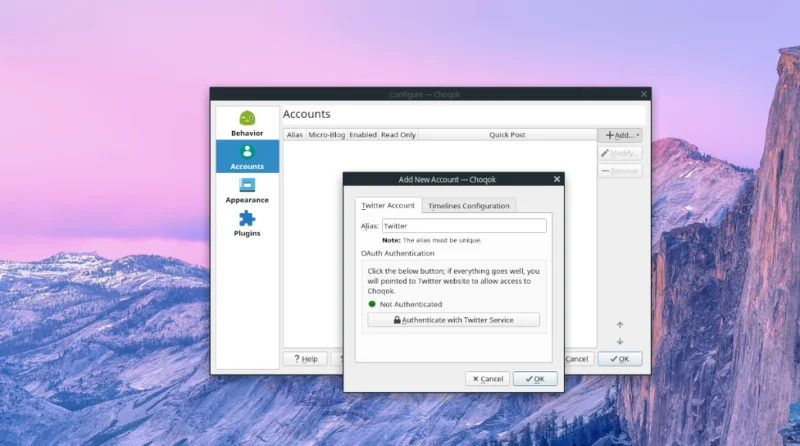Open the Plugins settings page
The image size is (800, 446).
(x=247, y=224)
